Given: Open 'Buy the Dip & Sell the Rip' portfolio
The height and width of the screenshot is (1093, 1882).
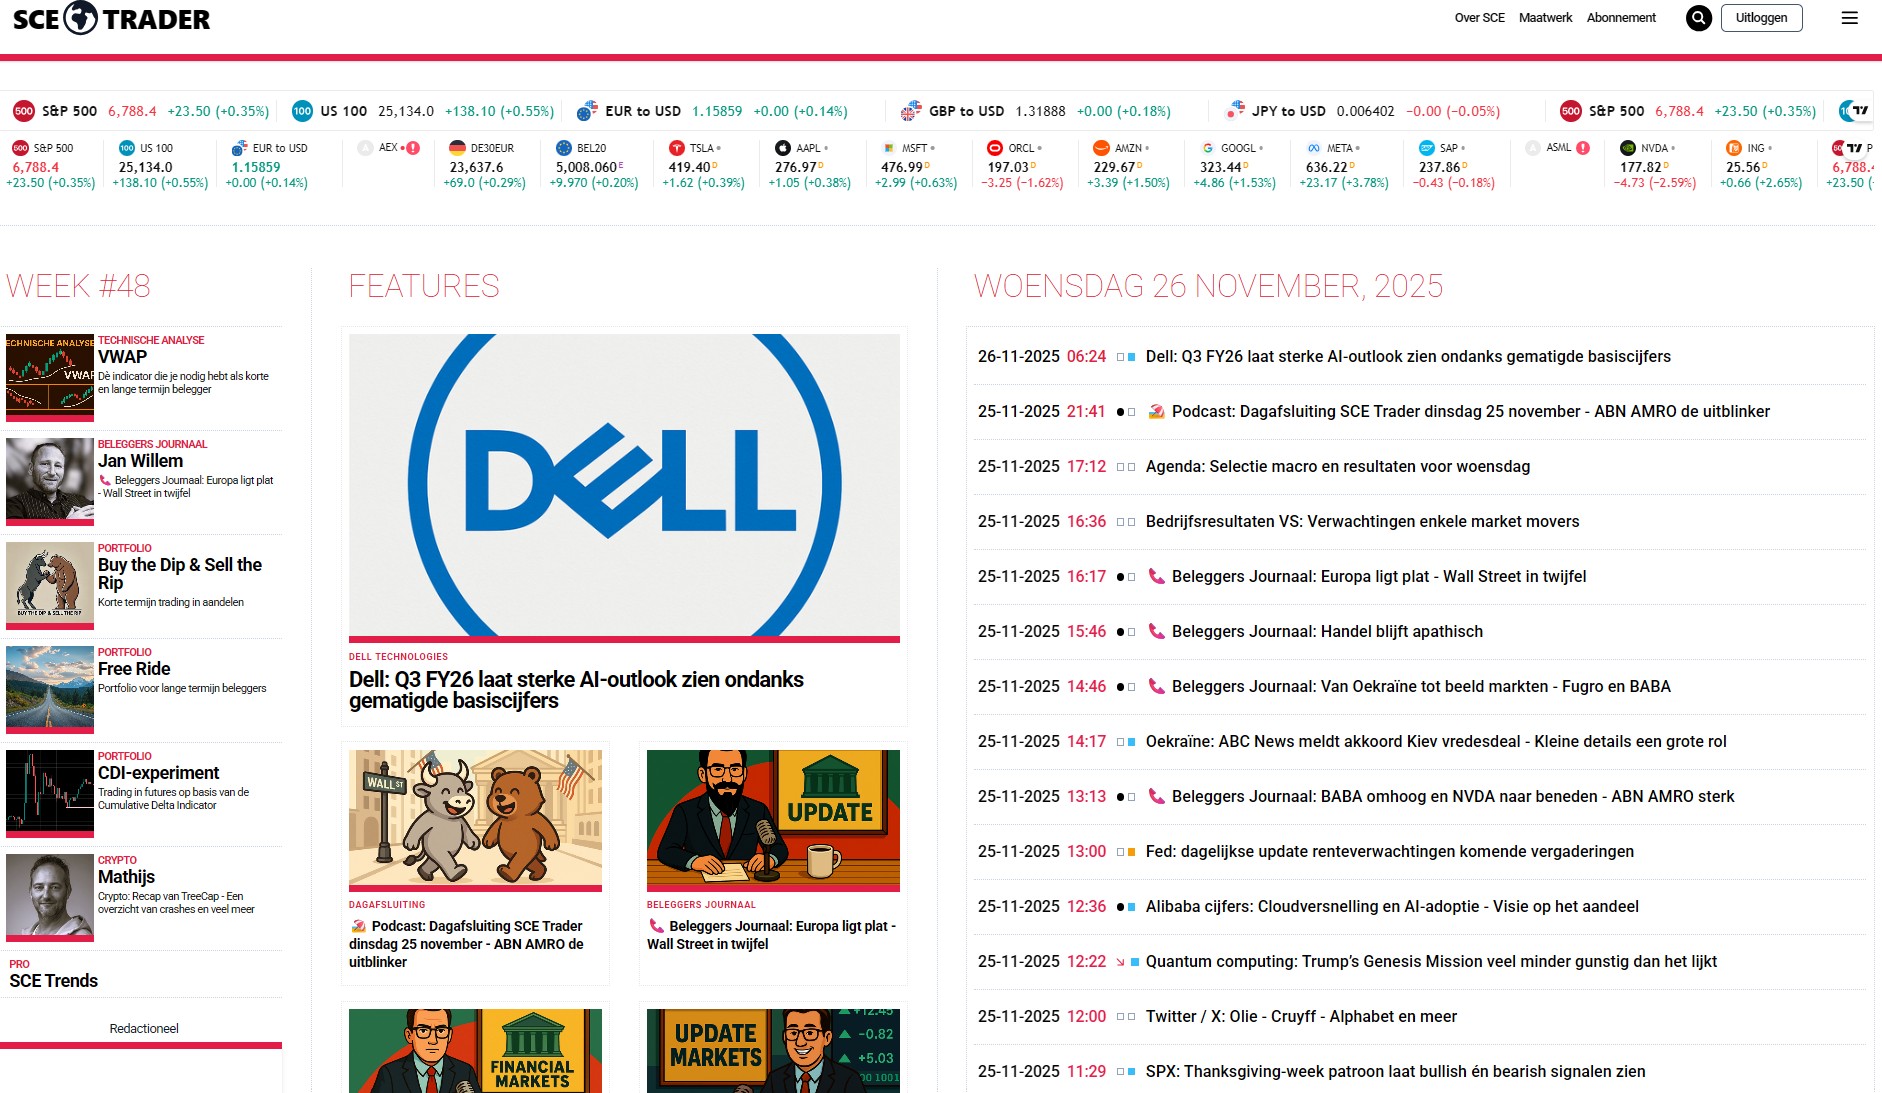Looking at the screenshot, I should (180, 574).
